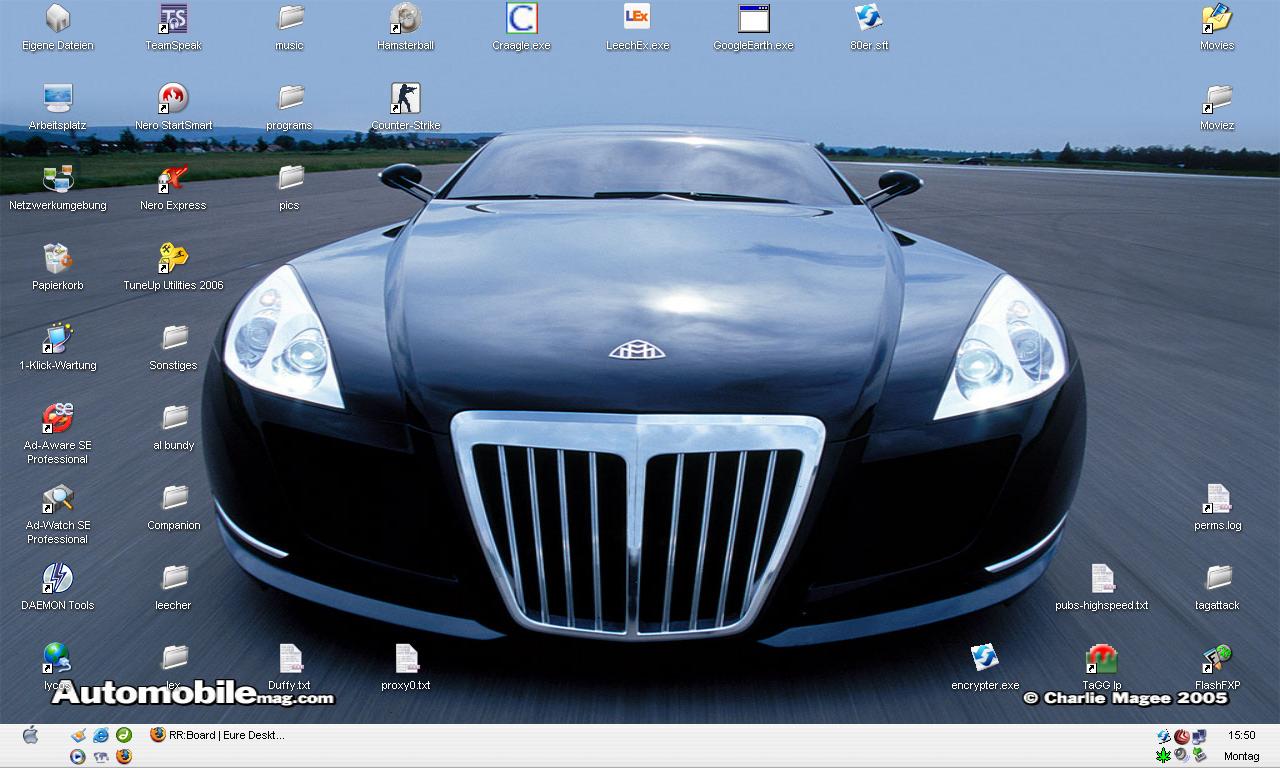1280x768 pixels.
Task: Click the Show Desktop quick launch icon
Action: pos(78,735)
